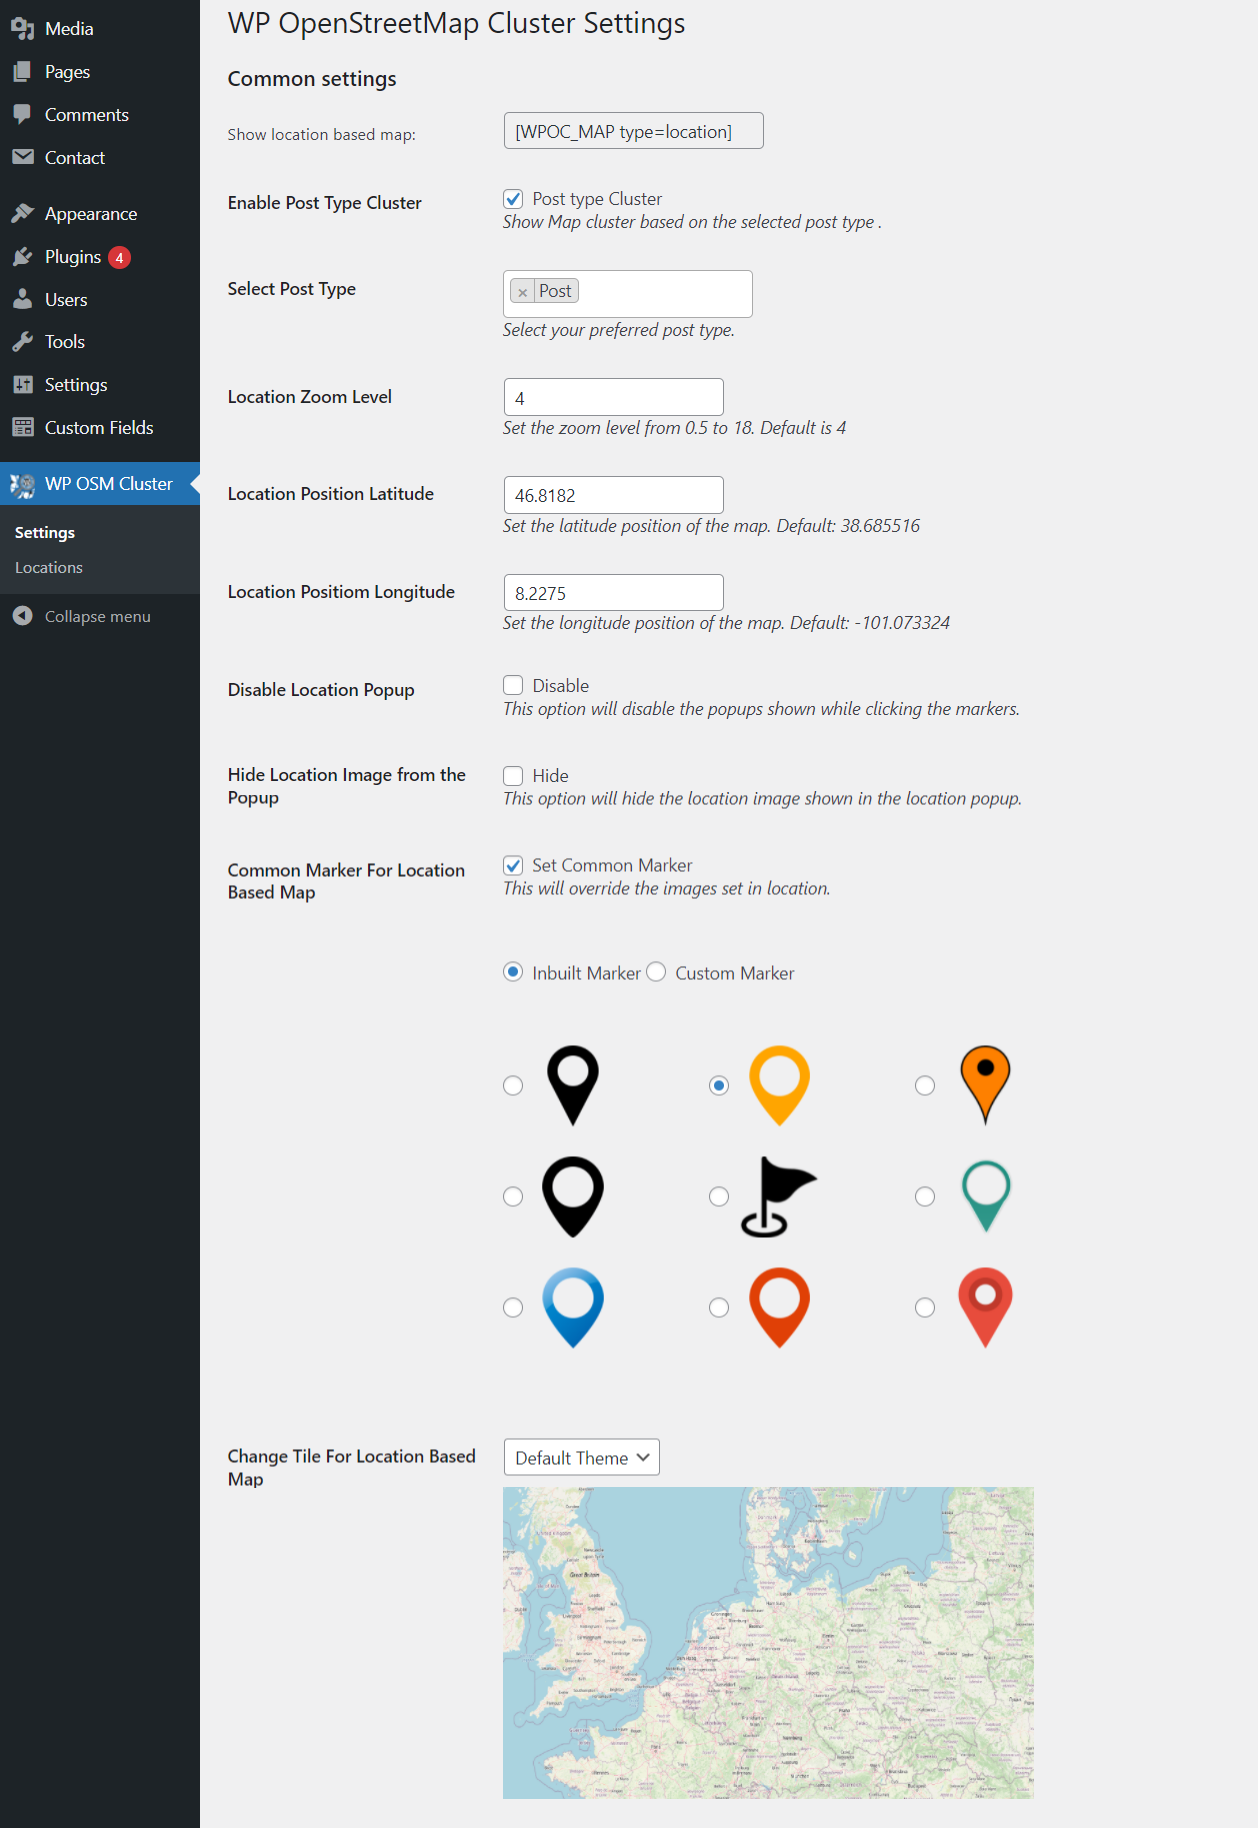The height and width of the screenshot is (1828, 1258).
Task: Open the Settings admin menu link
Action: (75, 385)
